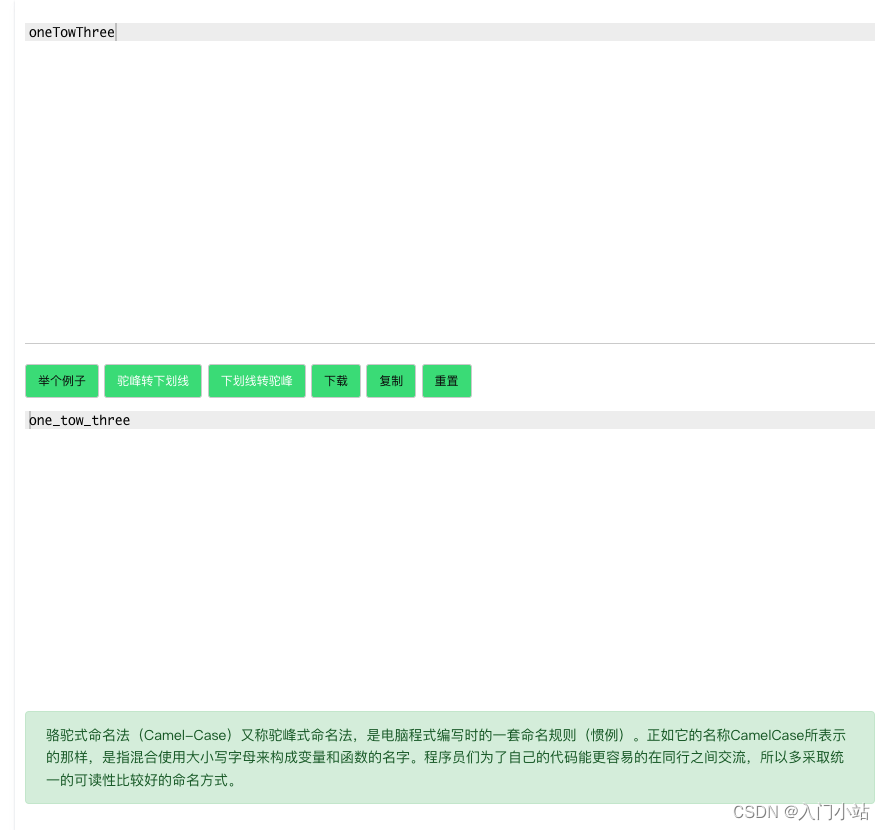Convert with 下划线转驼峰 button

(x=257, y=381)
